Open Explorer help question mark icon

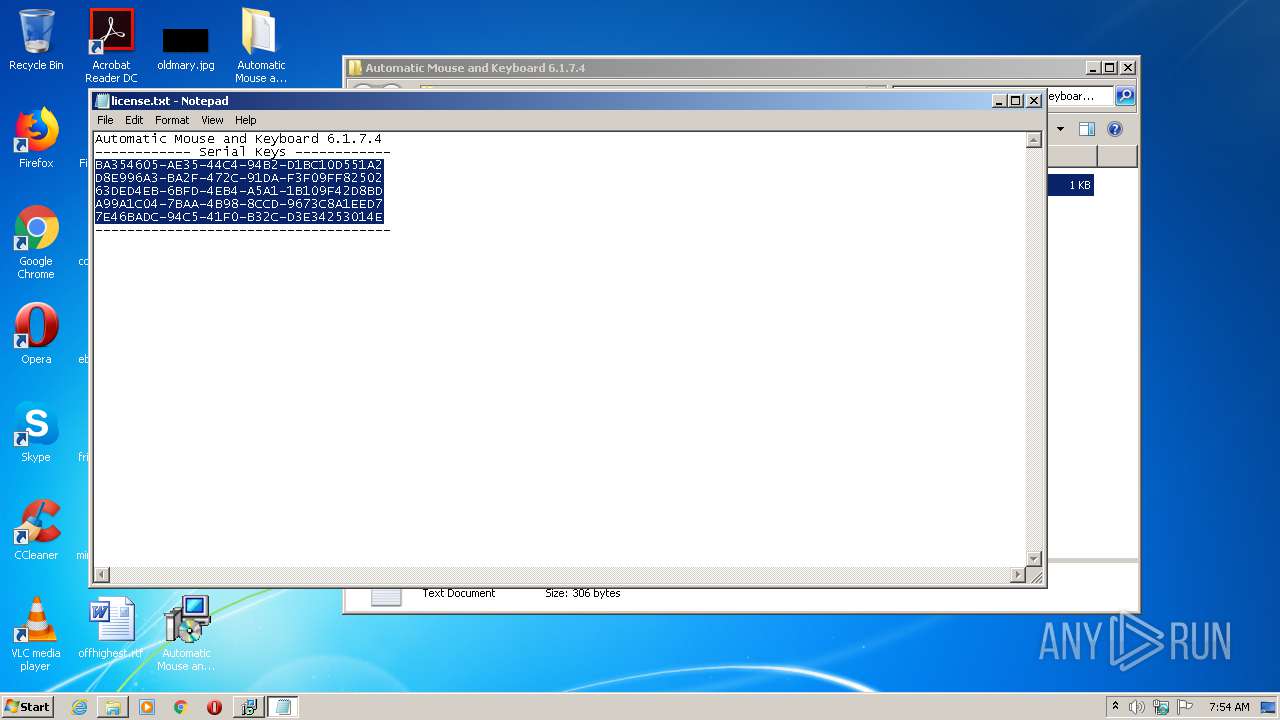tap(1115, 129)
